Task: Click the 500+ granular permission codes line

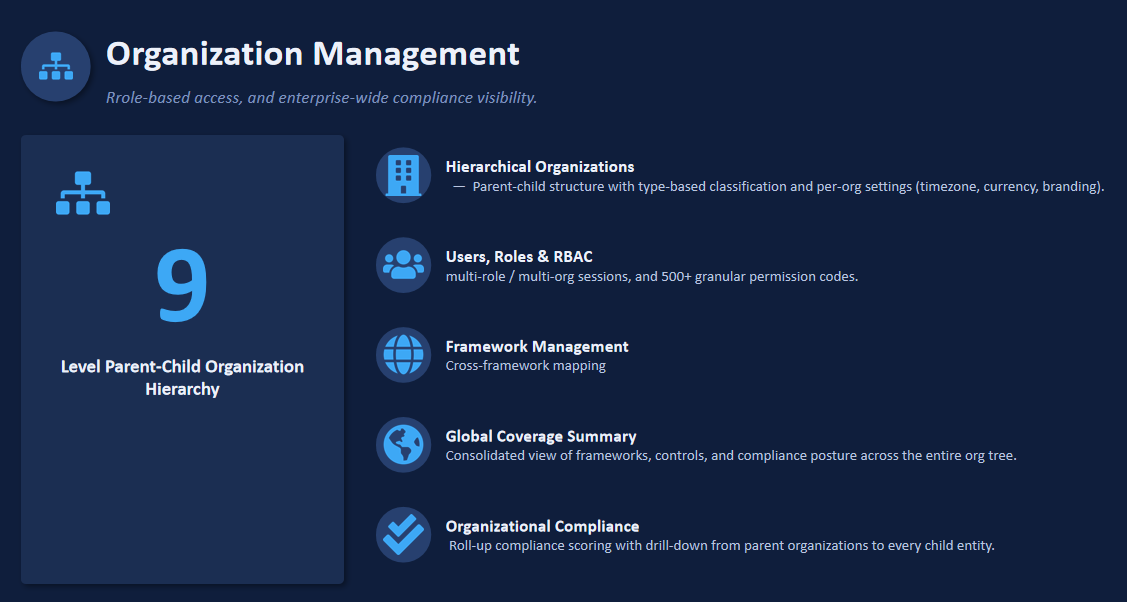Action: point(652,277)
